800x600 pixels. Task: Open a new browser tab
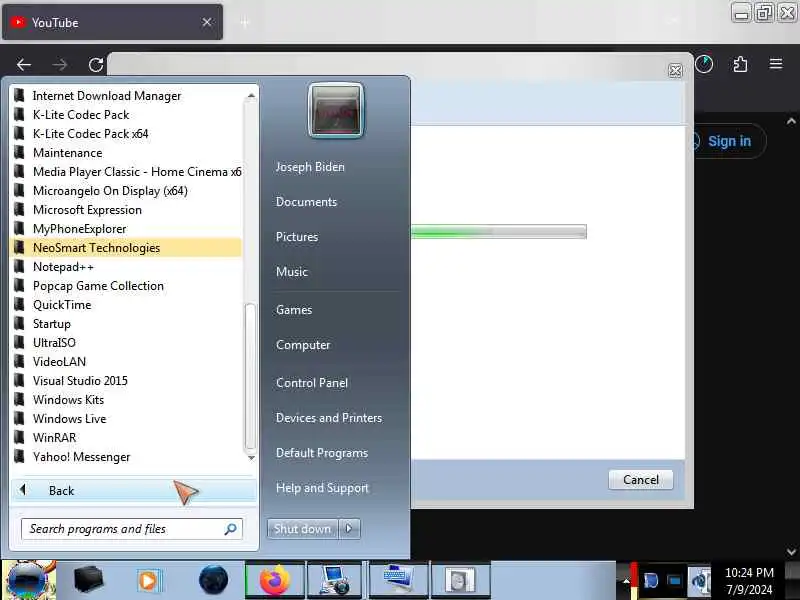click(x=245, y=22)
